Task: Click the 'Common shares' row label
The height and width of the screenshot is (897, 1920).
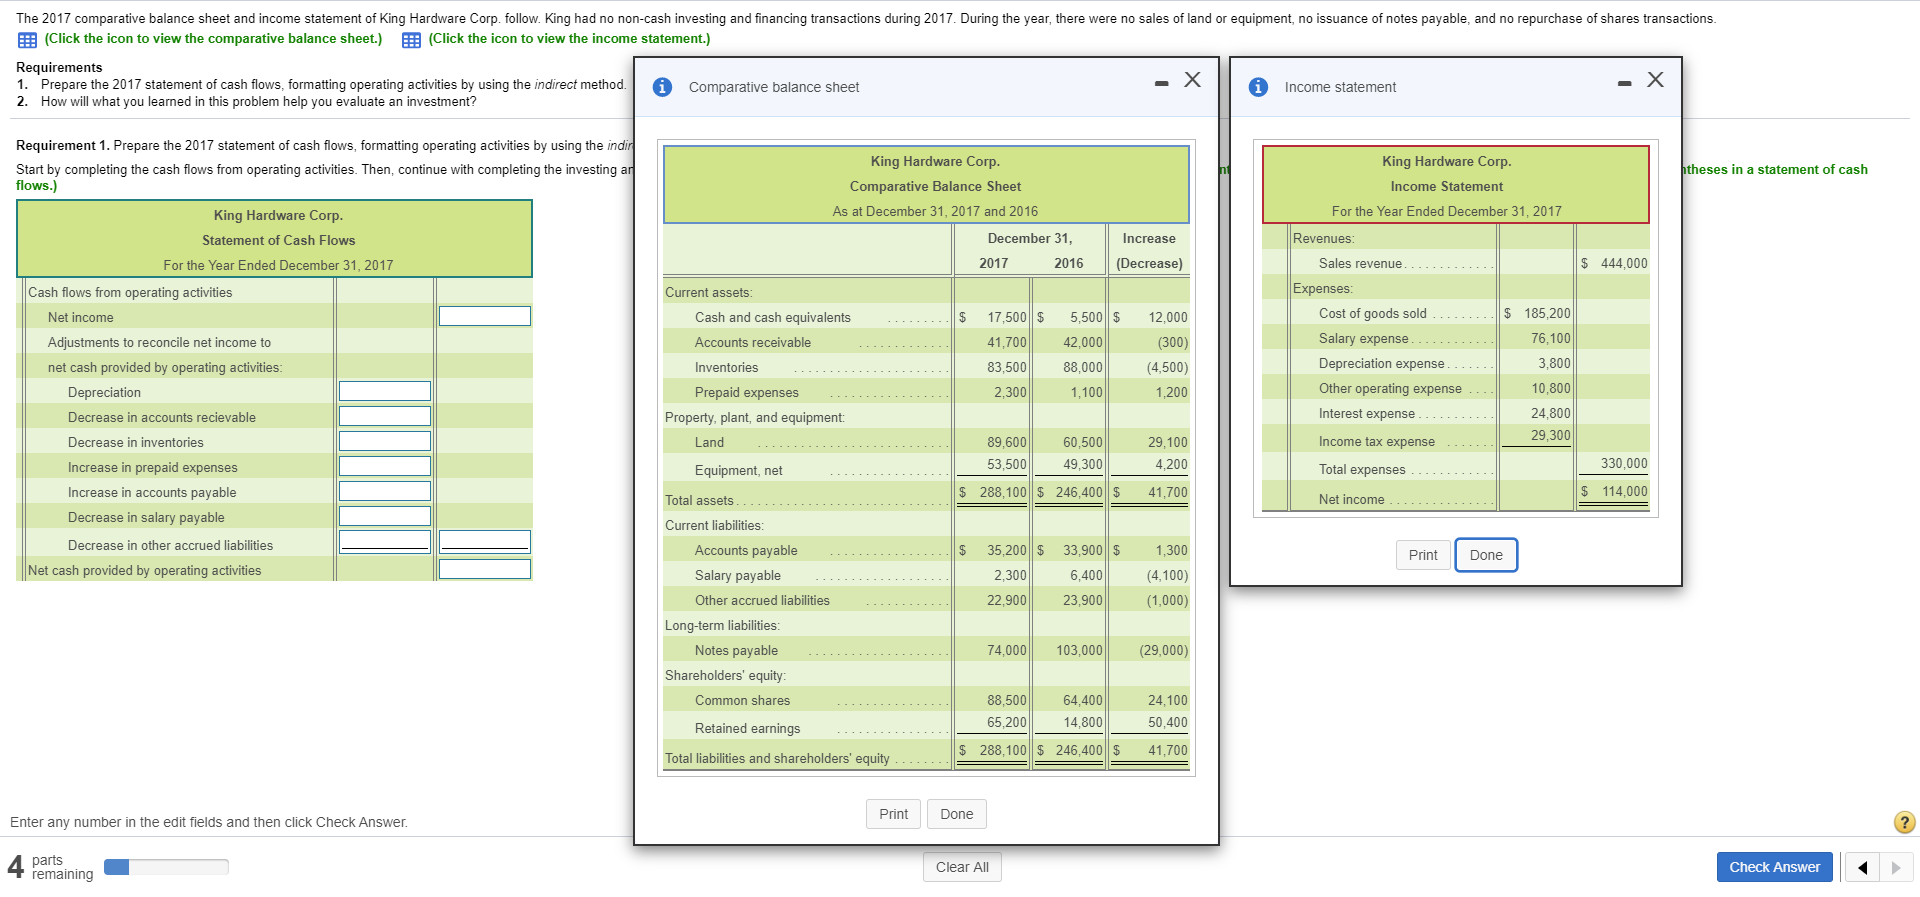Action: [x=742, y=700]
